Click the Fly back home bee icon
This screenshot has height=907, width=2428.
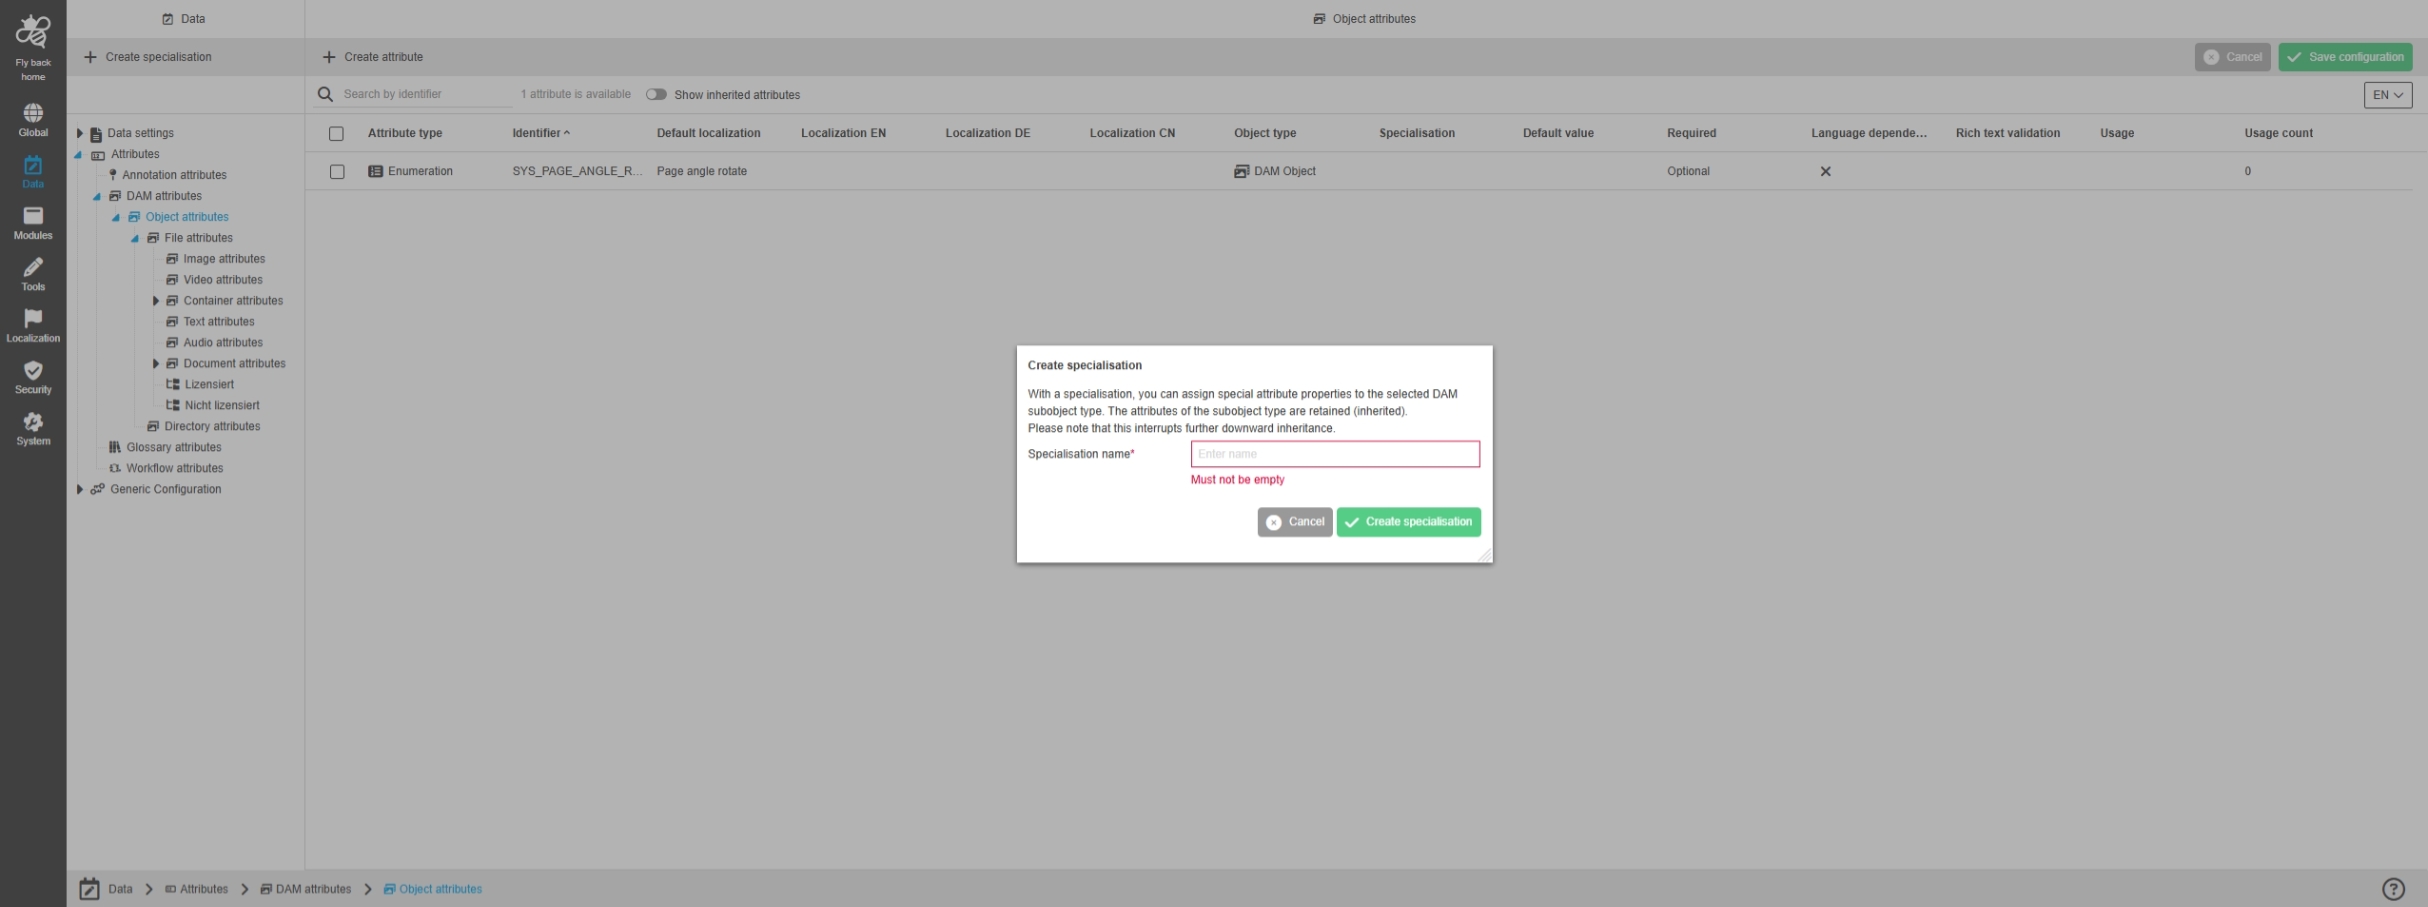(x=33, y=31)
